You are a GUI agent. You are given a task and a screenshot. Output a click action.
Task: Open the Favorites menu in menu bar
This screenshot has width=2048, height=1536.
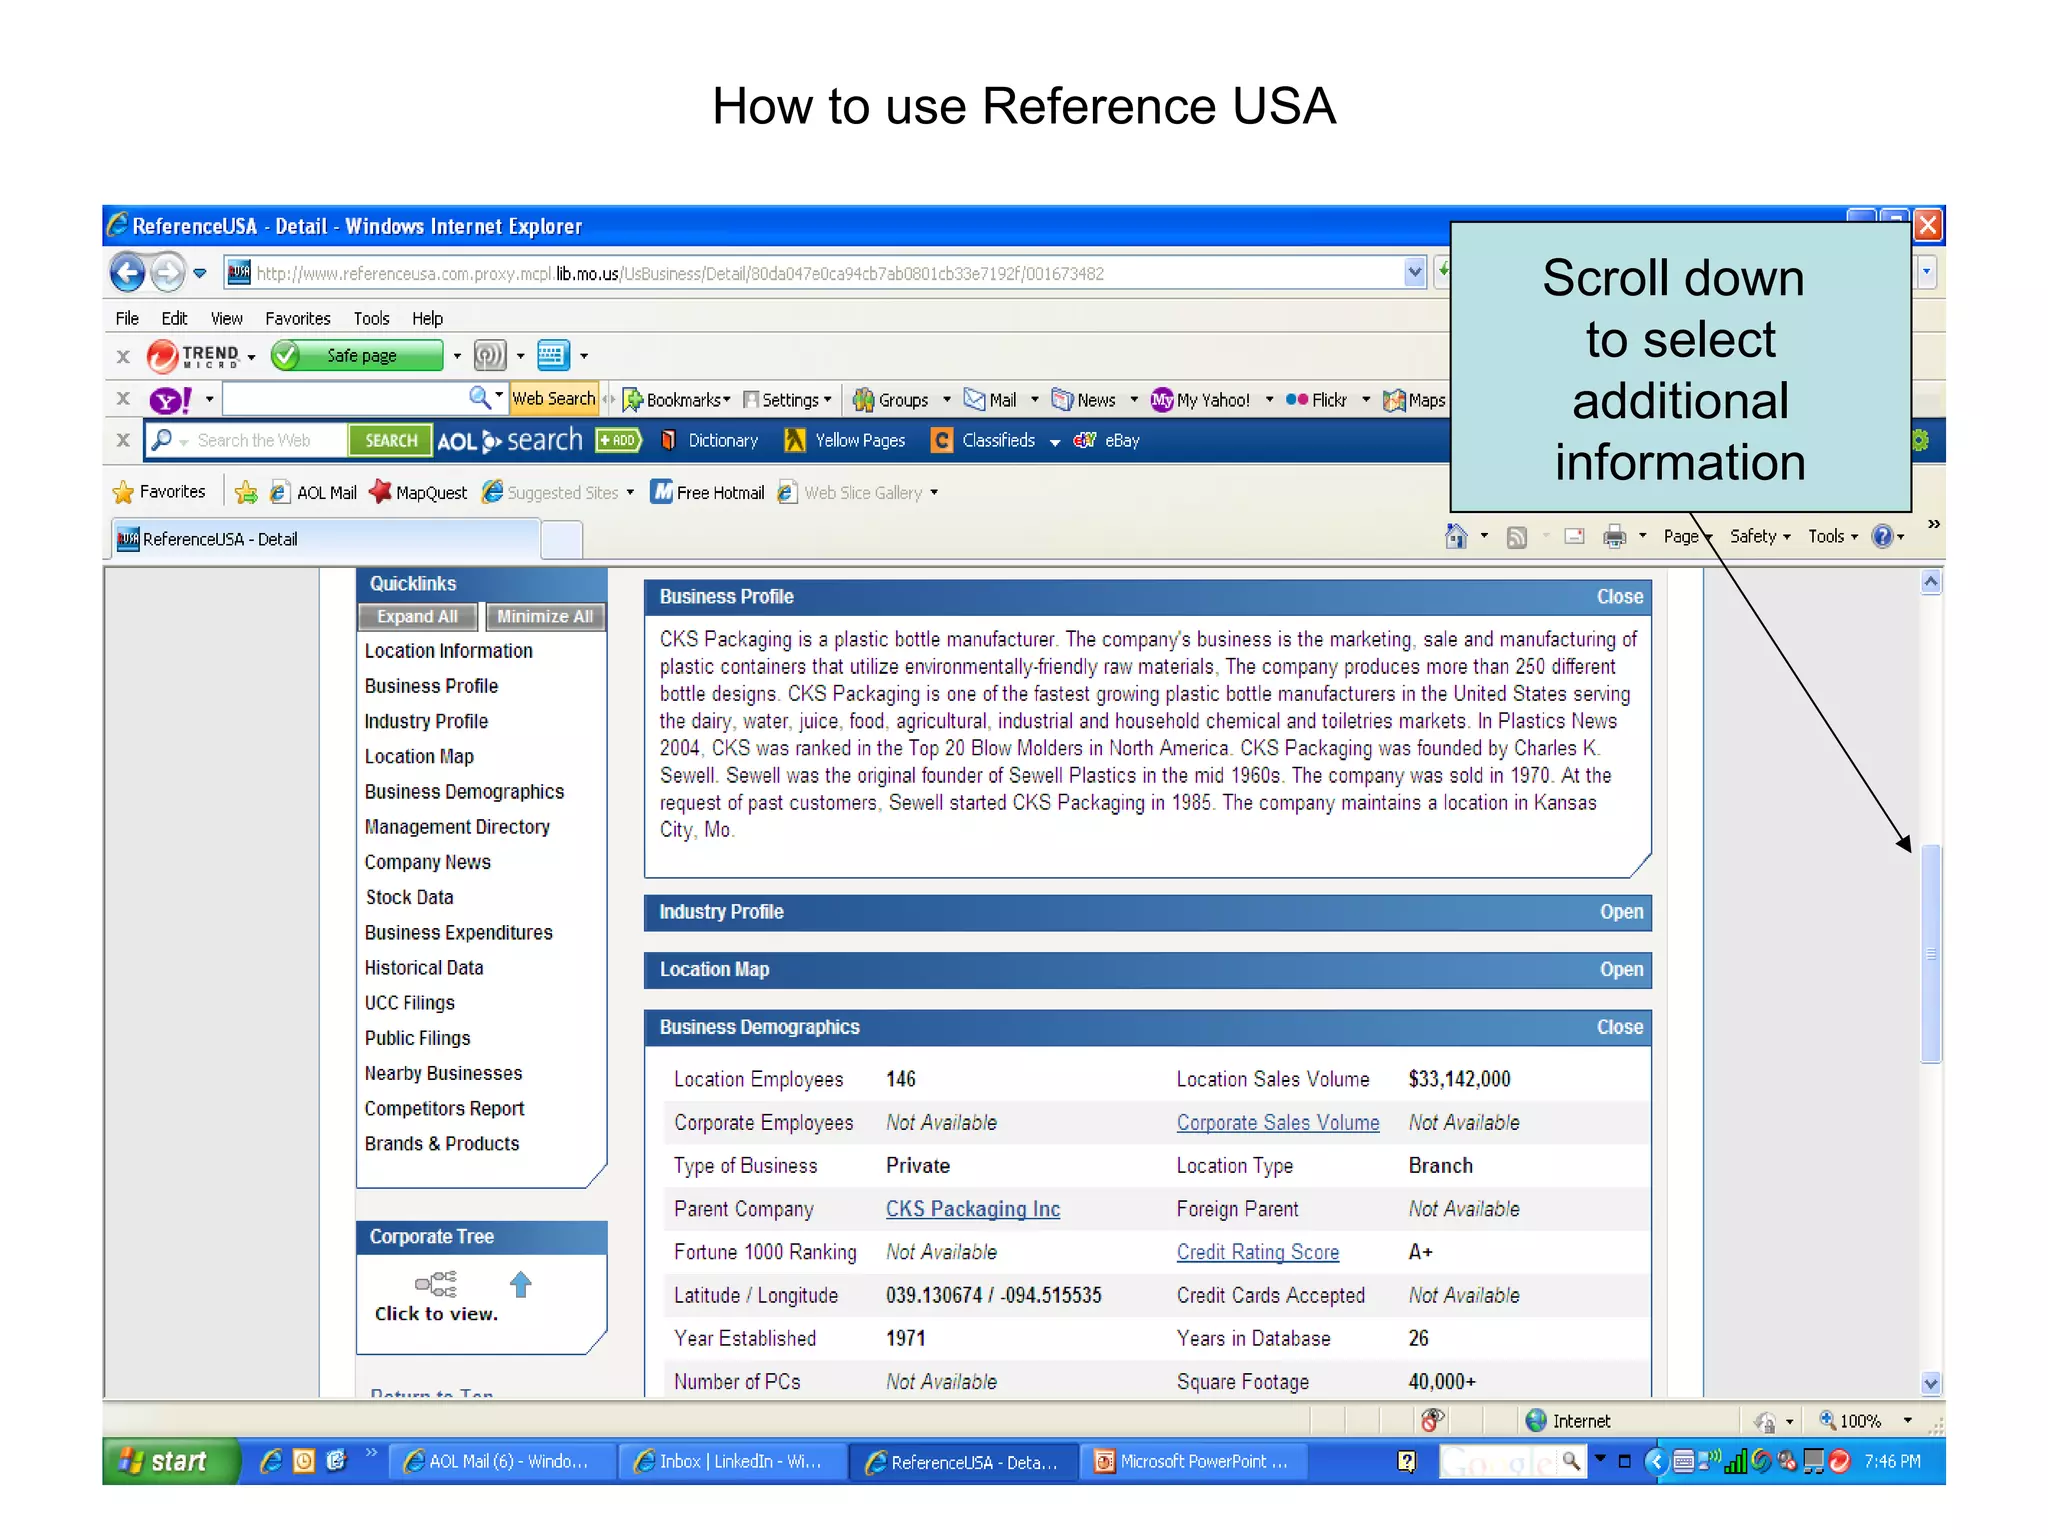click(x=297, y=318)
